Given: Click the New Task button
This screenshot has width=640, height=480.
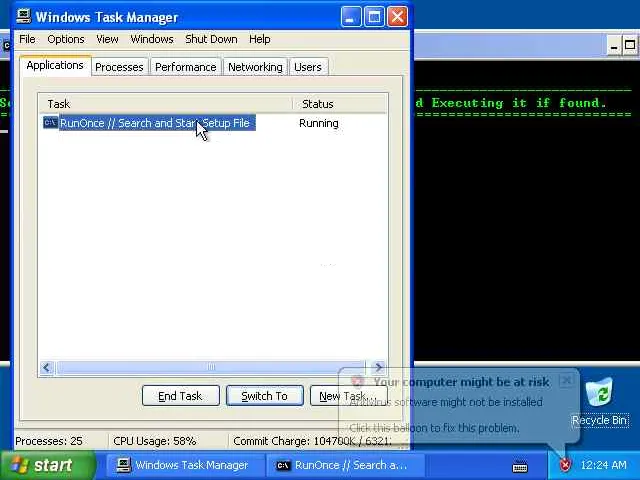Looking at the screenshot, I should click(348, 396).
